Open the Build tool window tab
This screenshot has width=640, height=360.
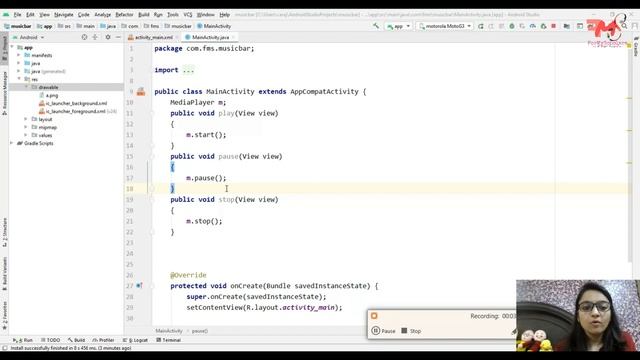77,340
